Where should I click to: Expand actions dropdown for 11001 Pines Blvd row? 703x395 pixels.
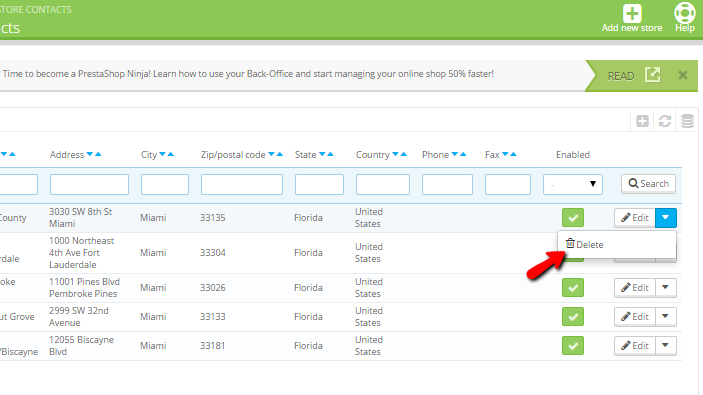pyautogui.click(x=666, y=288)
